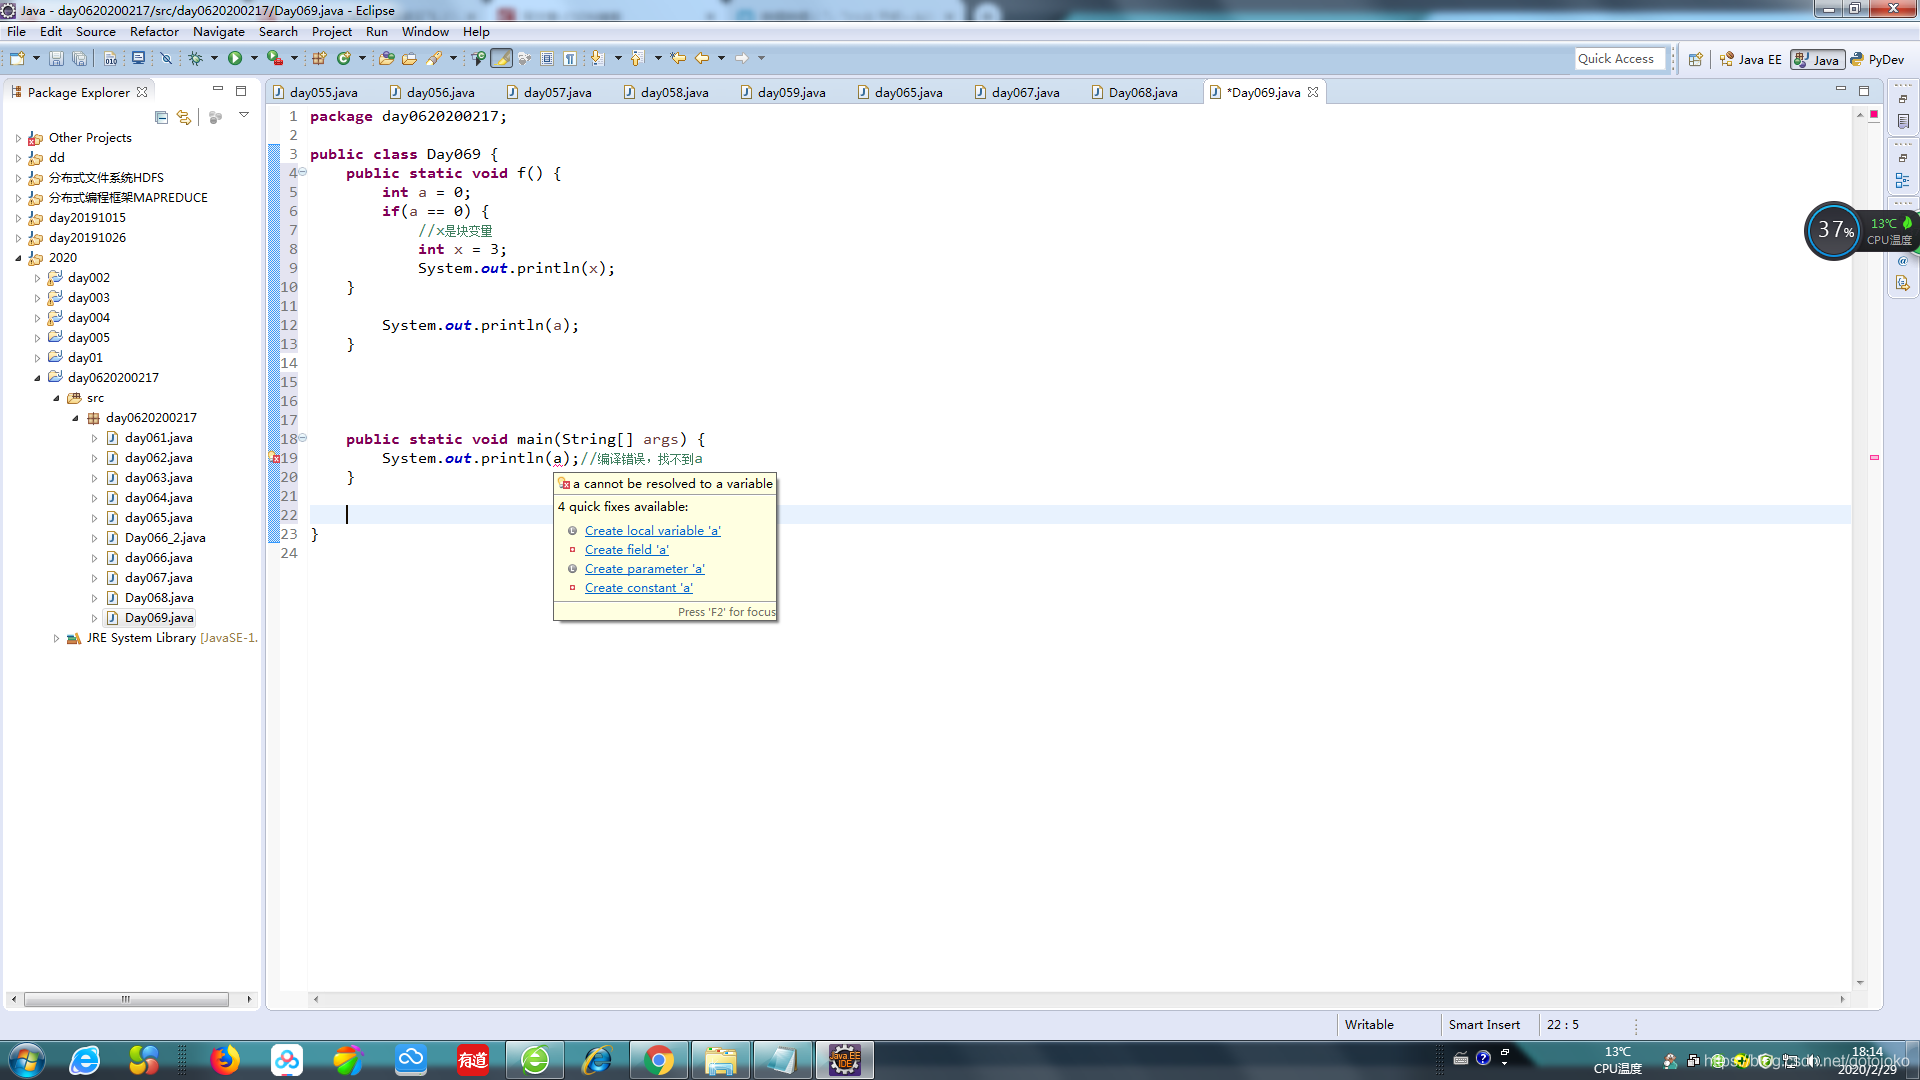
Task: Open Chrome from the taskbar
Action: point(659,1060)
